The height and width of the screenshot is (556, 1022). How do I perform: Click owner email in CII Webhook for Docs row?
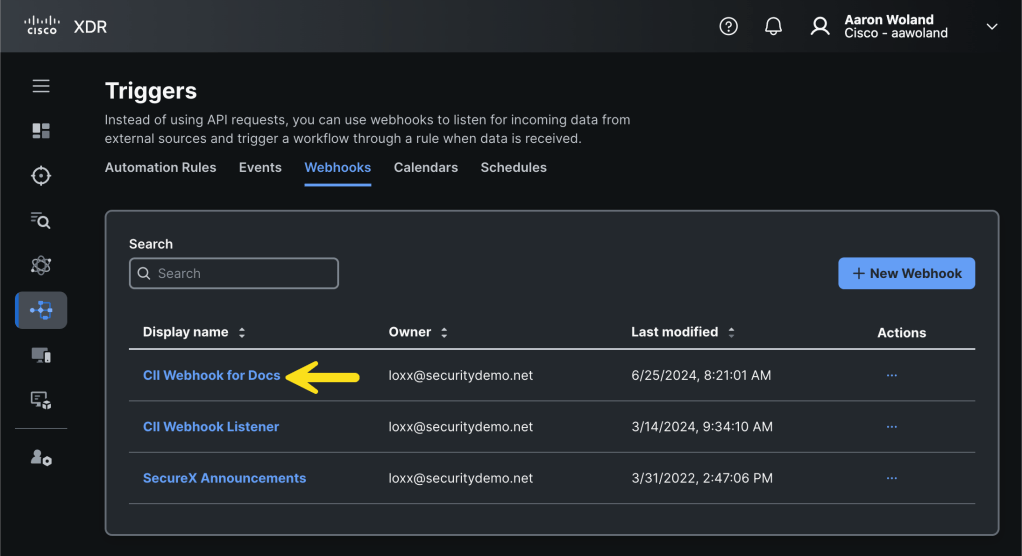pos(461,375)
